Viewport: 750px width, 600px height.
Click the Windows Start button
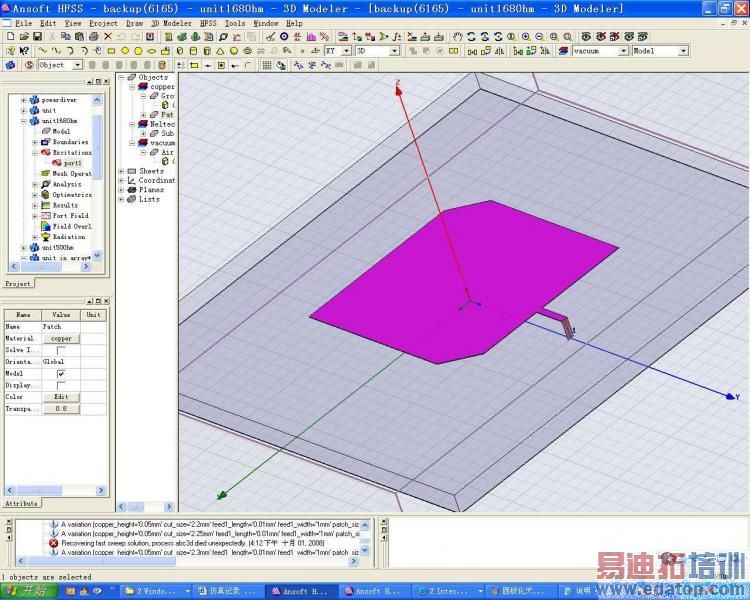[x=28, y=591]
